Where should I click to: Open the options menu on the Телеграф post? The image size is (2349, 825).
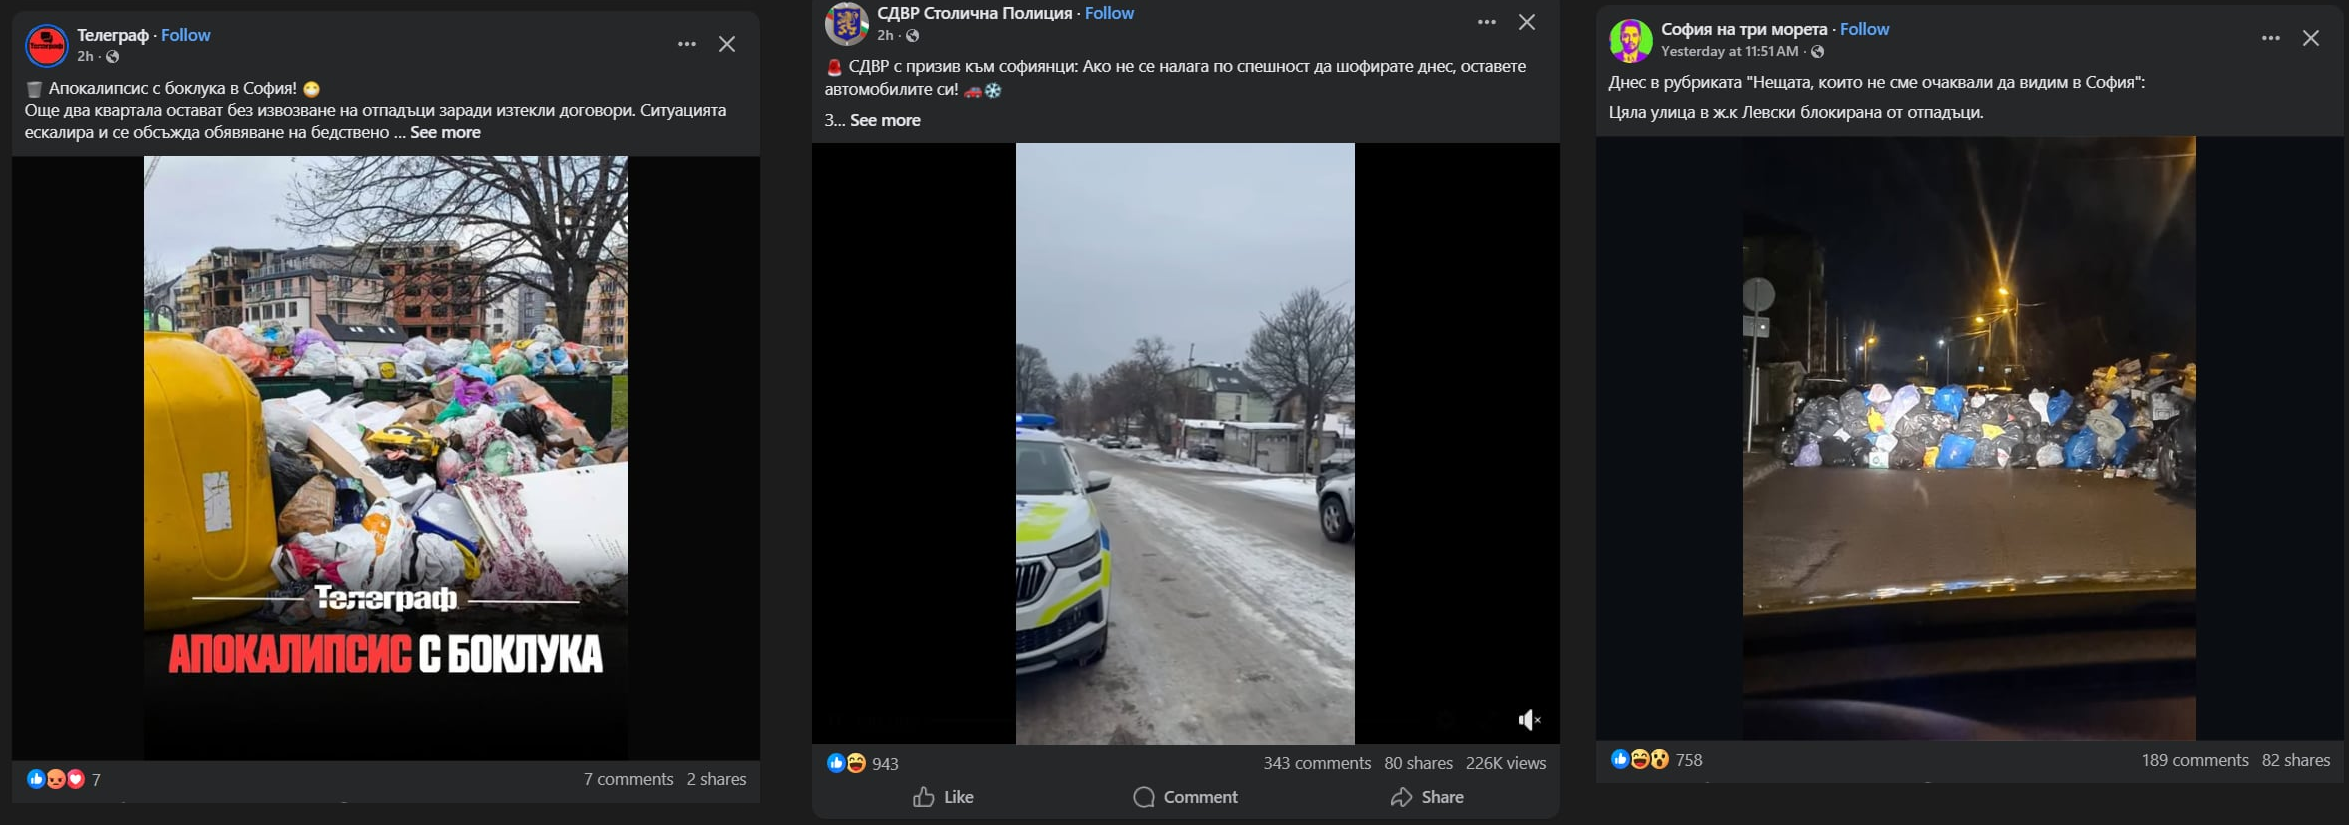coord(686,44)
